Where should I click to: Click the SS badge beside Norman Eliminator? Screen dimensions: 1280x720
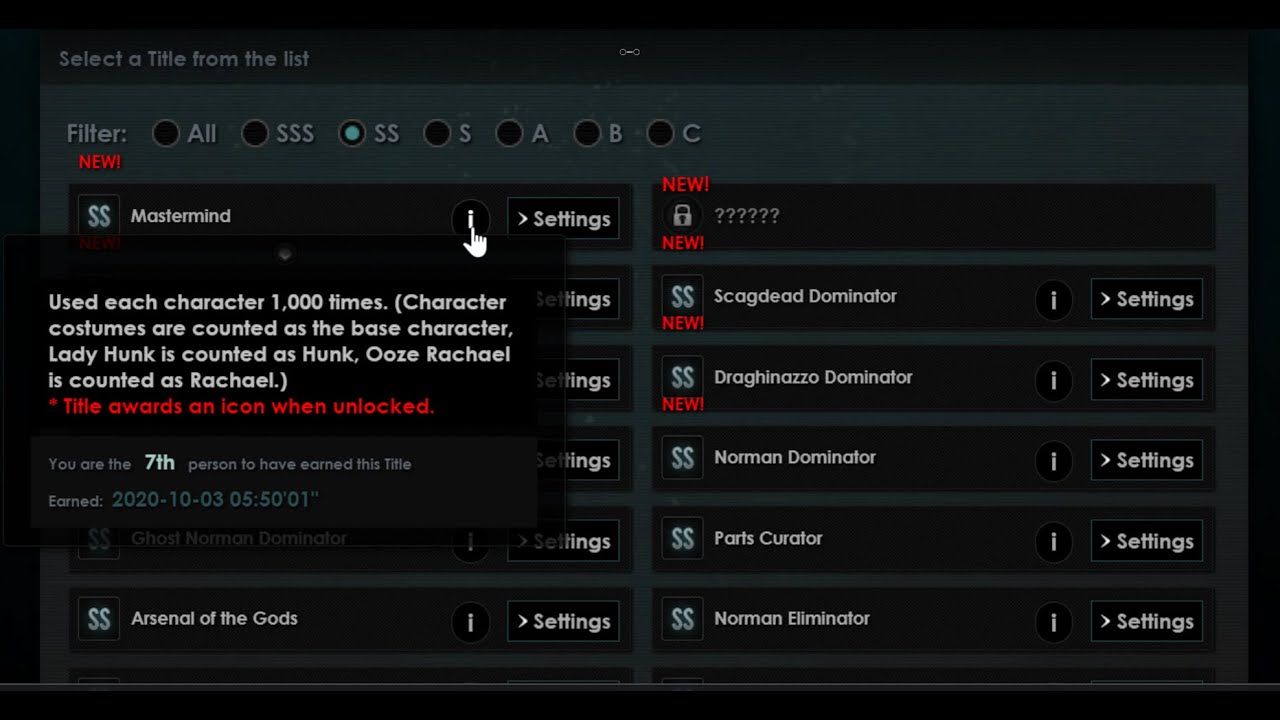coord(682,619)
